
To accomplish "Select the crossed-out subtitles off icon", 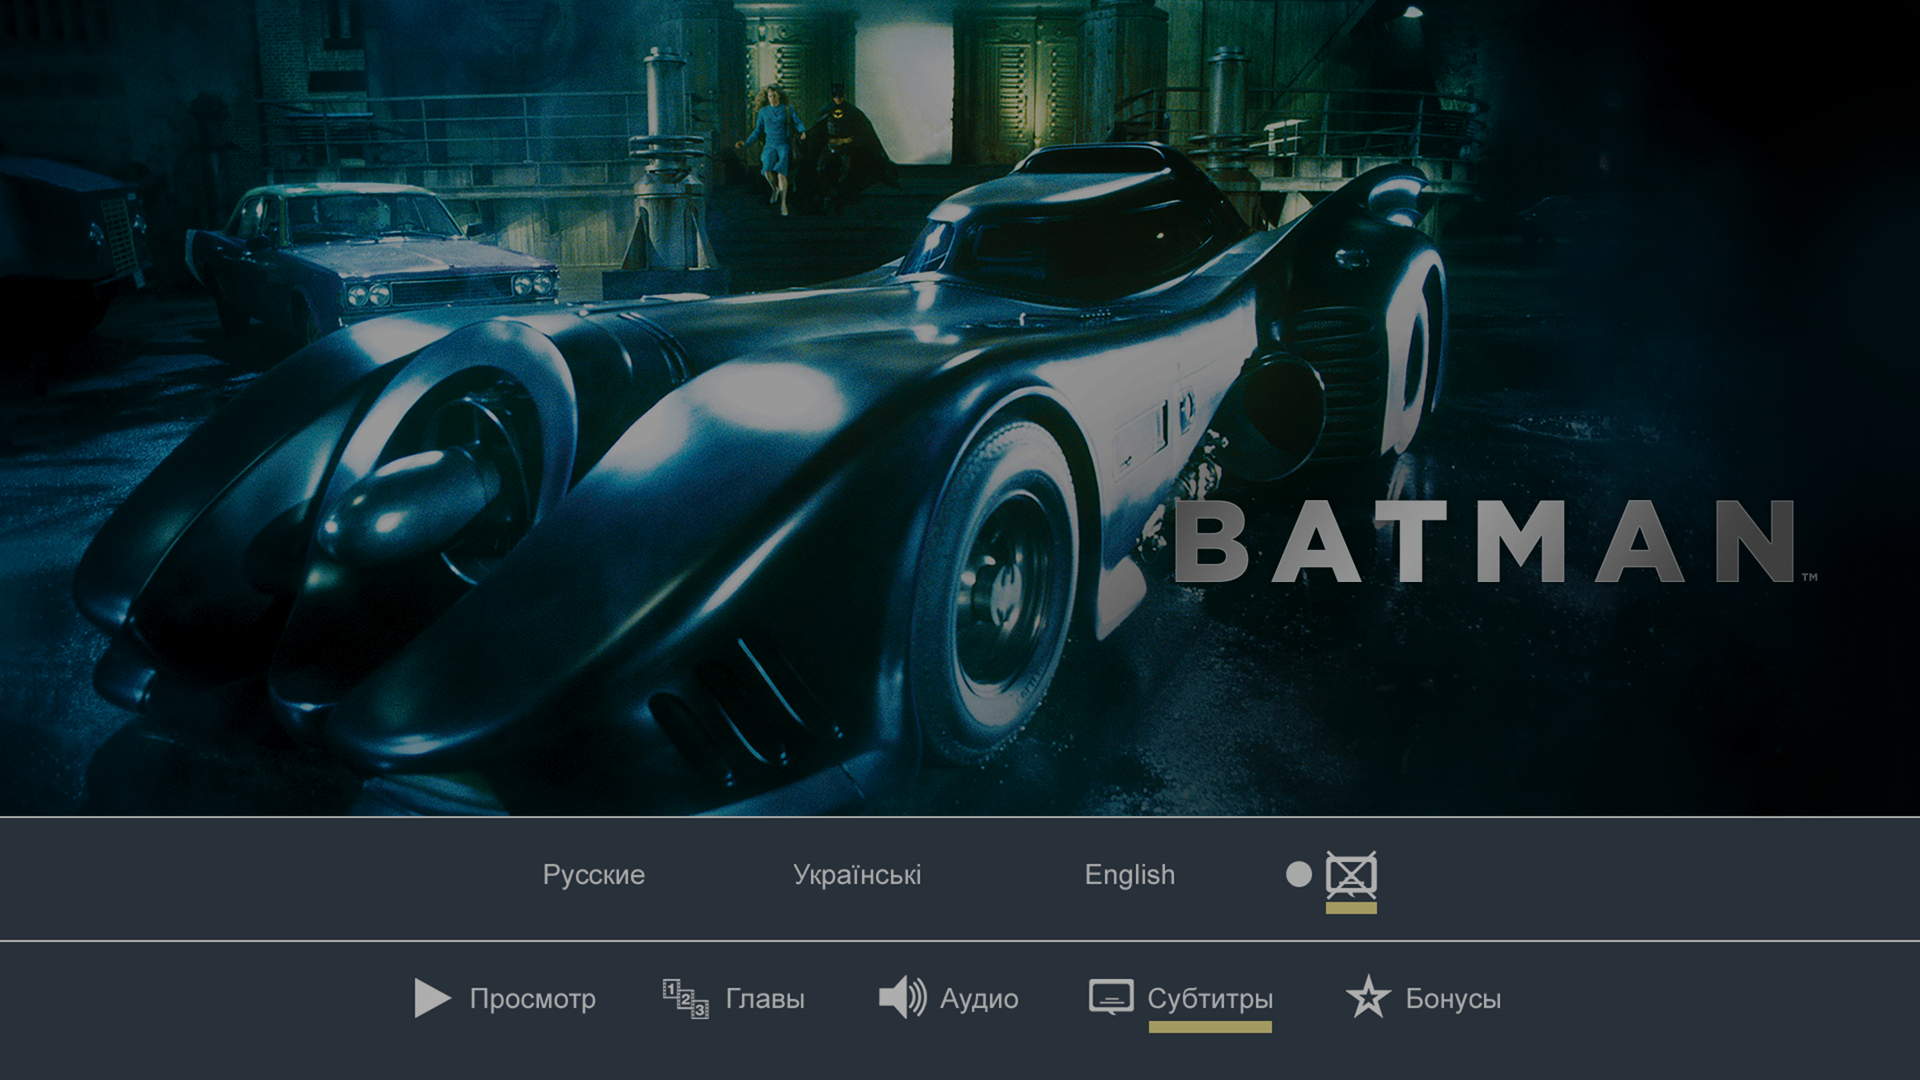I will tap(1351, 875).
